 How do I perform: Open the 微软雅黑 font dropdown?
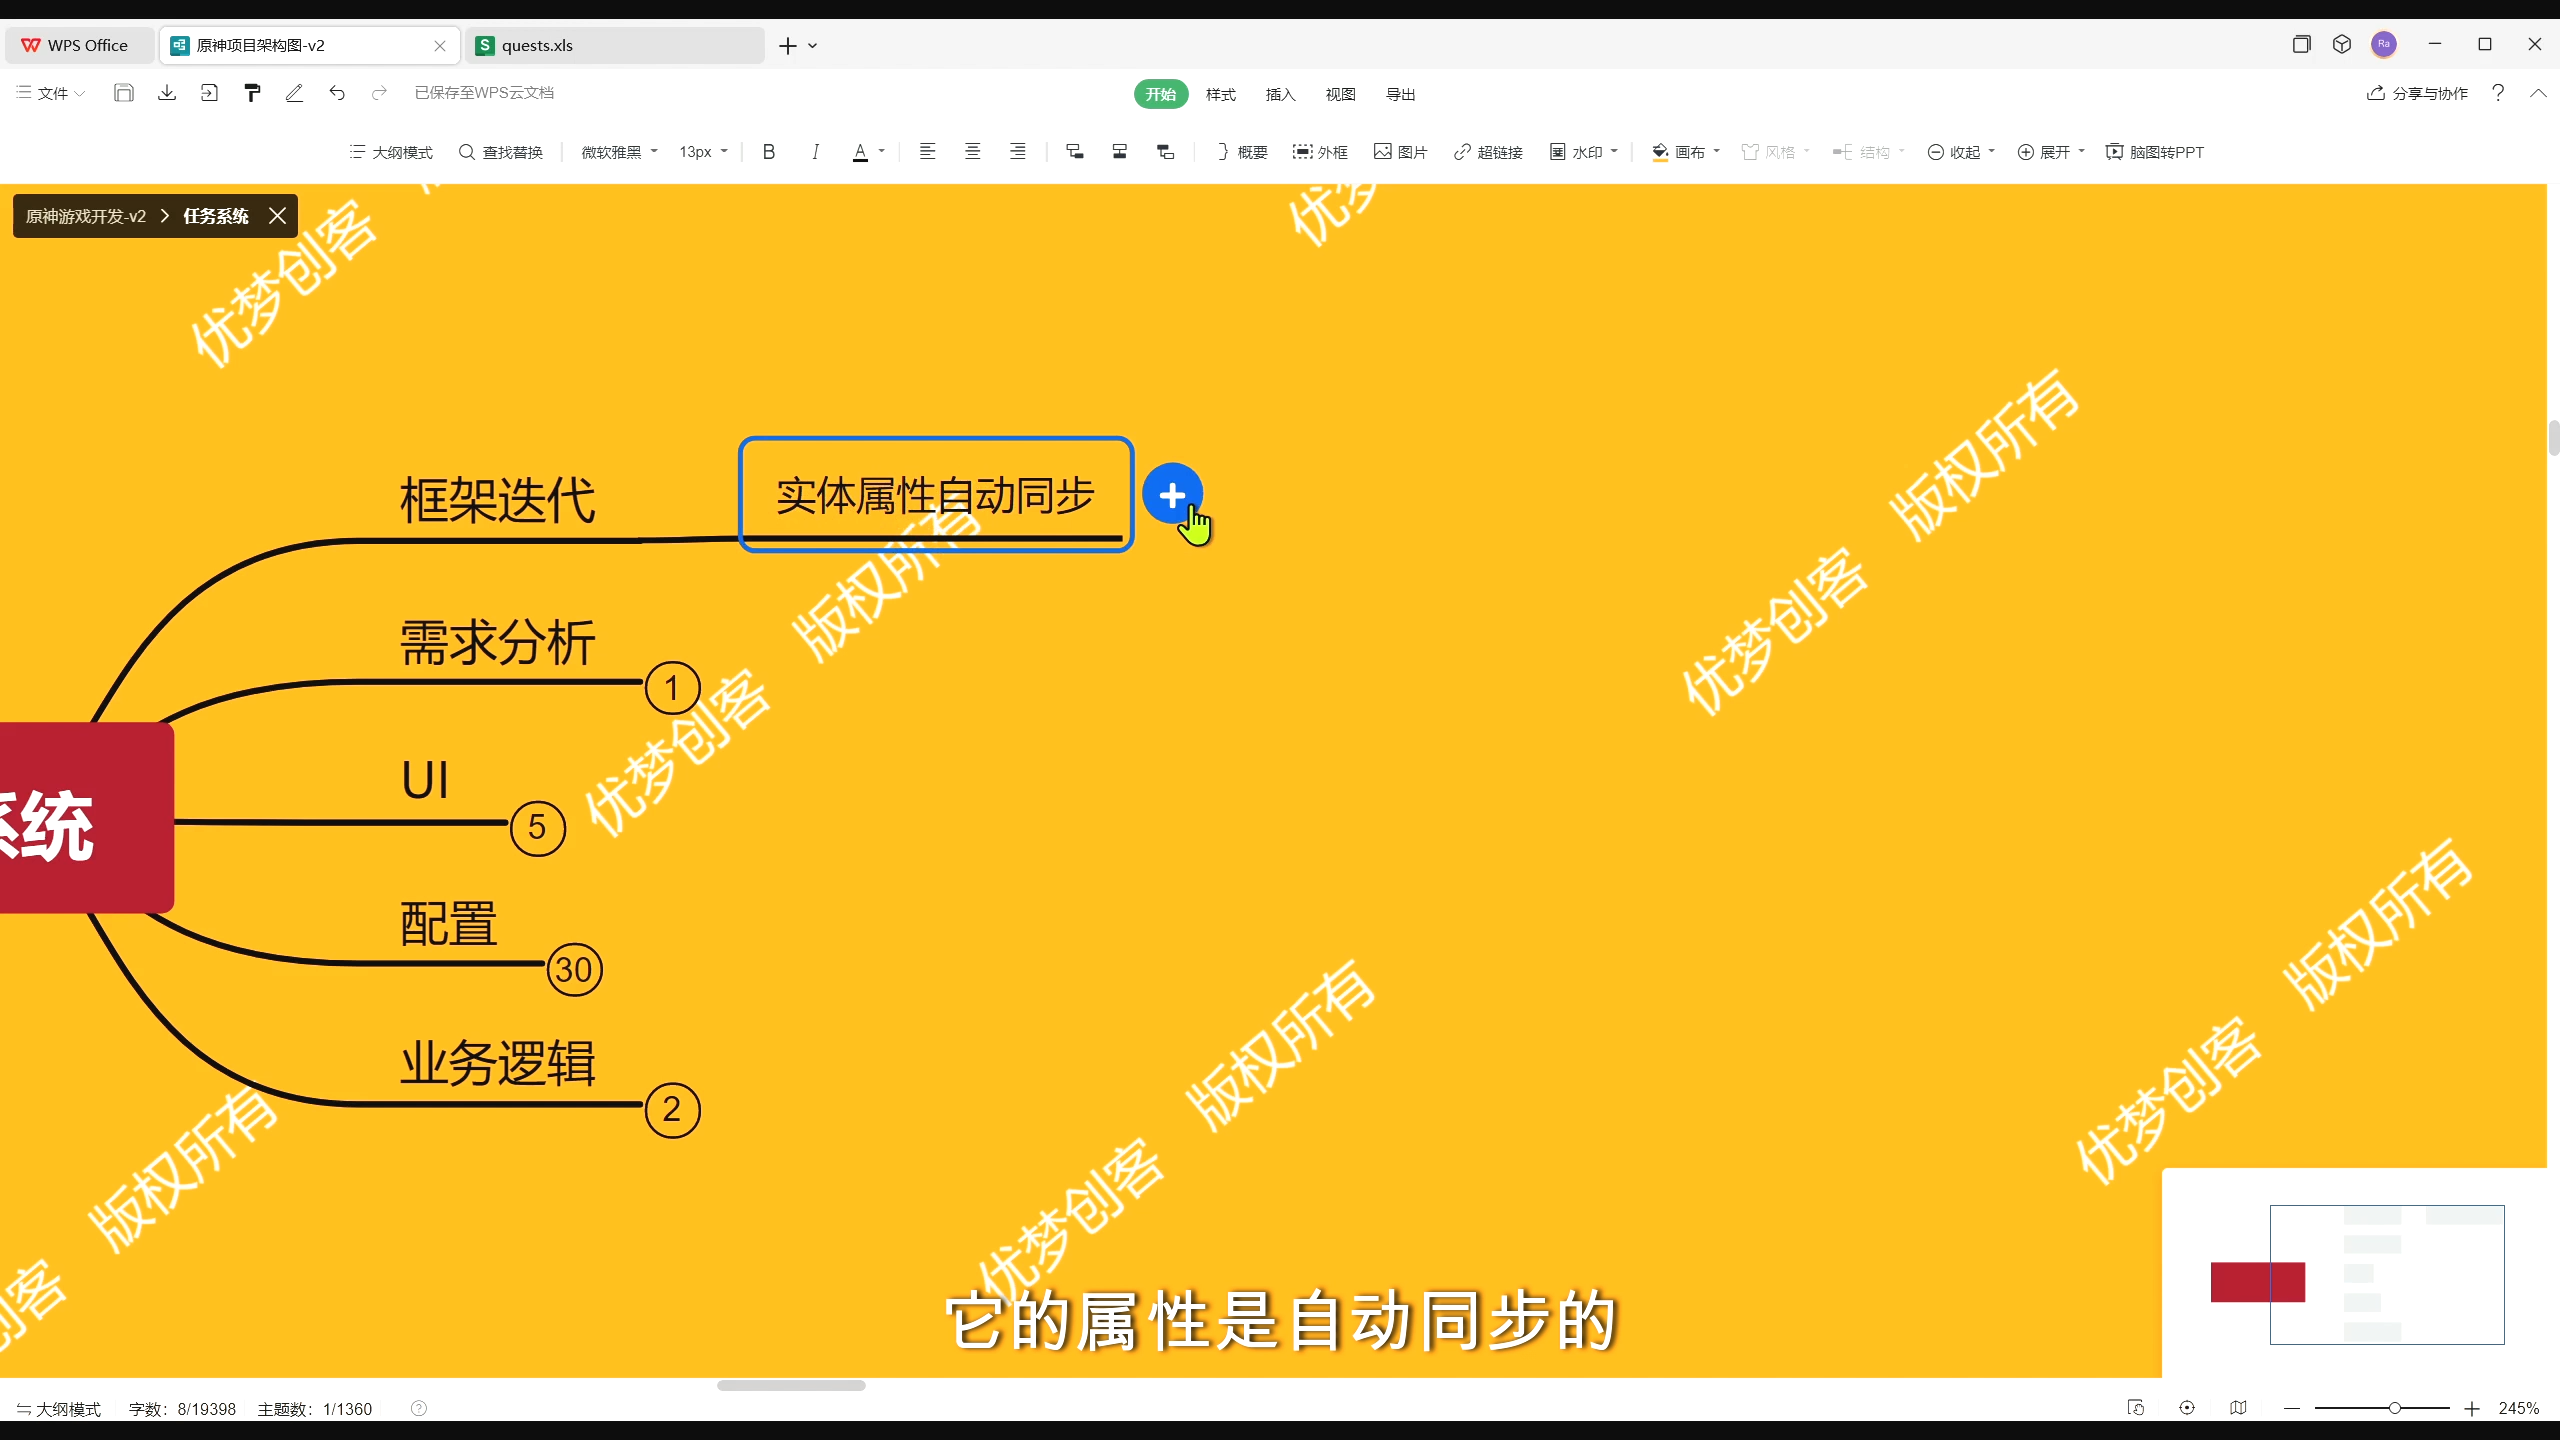click(x=619, y=152)
